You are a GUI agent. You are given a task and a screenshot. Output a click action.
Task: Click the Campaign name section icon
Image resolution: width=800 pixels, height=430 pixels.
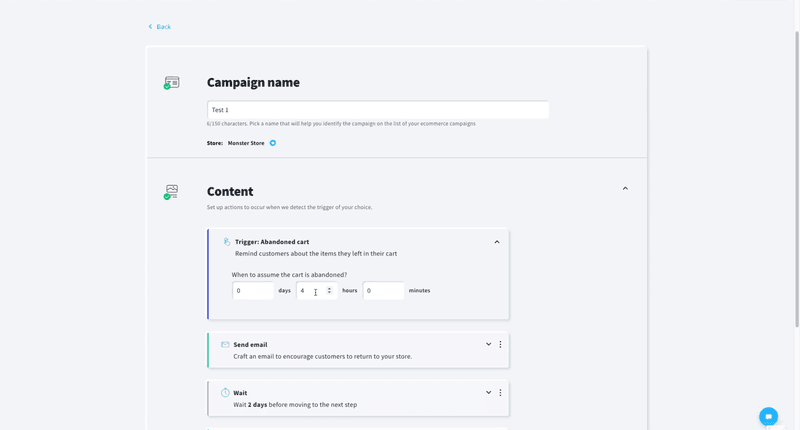click(172, 83)
